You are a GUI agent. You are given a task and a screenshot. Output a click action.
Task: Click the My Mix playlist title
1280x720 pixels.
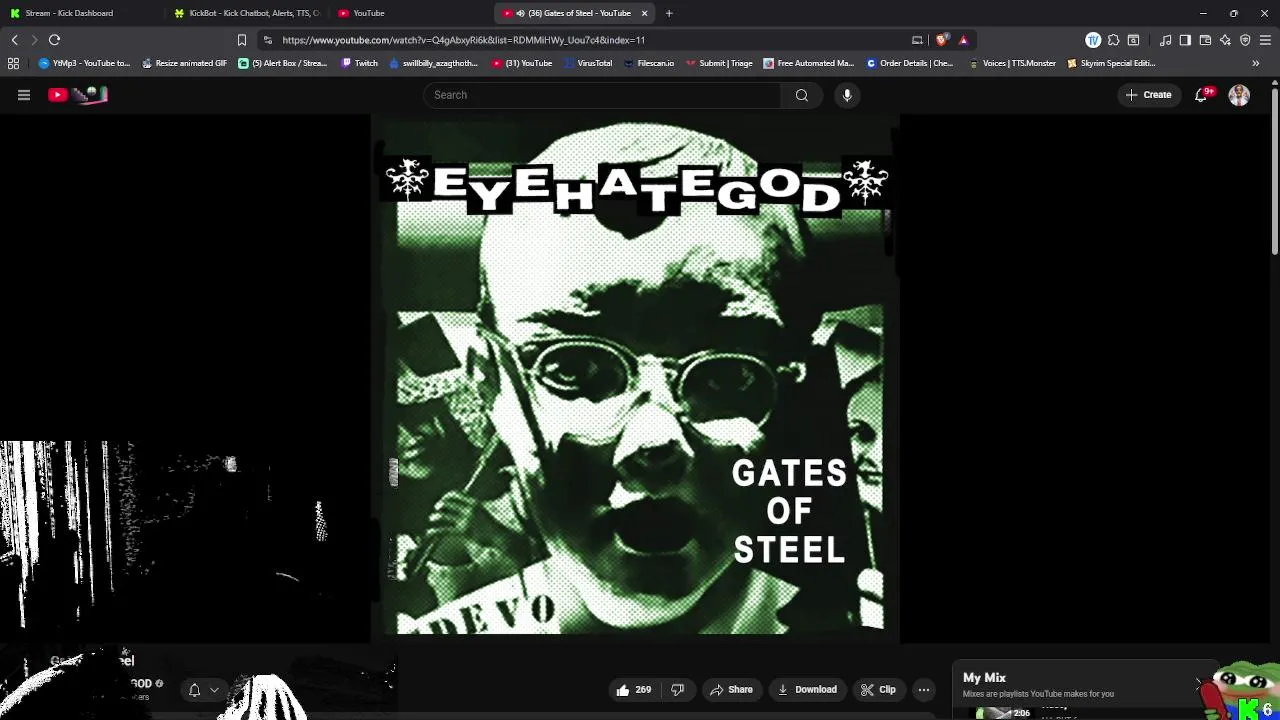click(x=984, y=677)
